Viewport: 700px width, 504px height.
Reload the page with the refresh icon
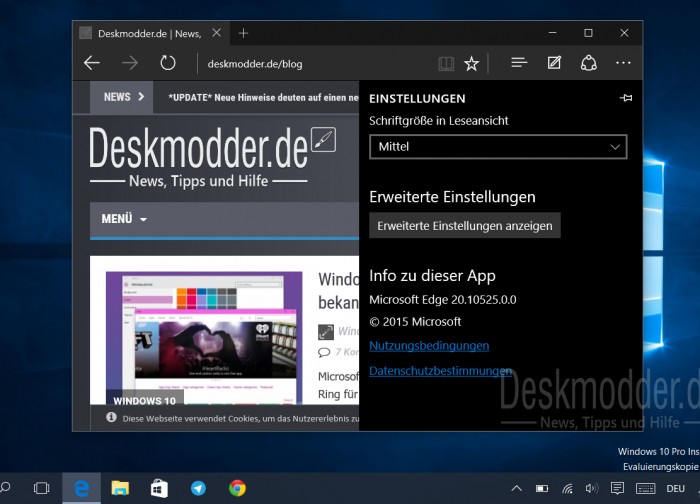(168, 63)
